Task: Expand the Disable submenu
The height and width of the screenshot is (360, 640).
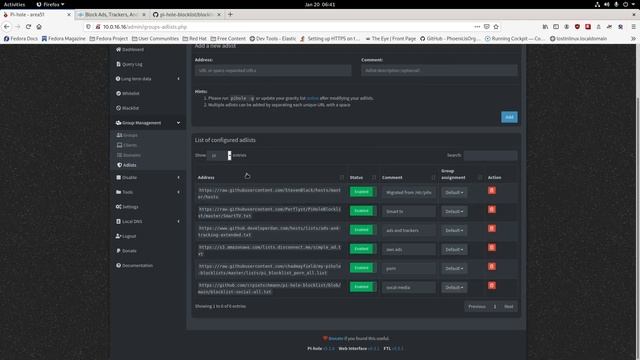Action: [148, 178]
